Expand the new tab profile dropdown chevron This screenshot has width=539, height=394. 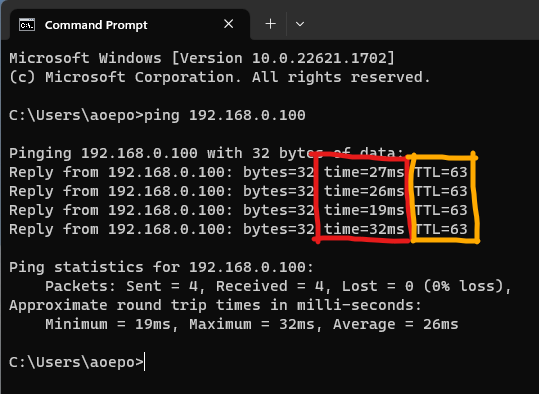(x=300, y=24)
